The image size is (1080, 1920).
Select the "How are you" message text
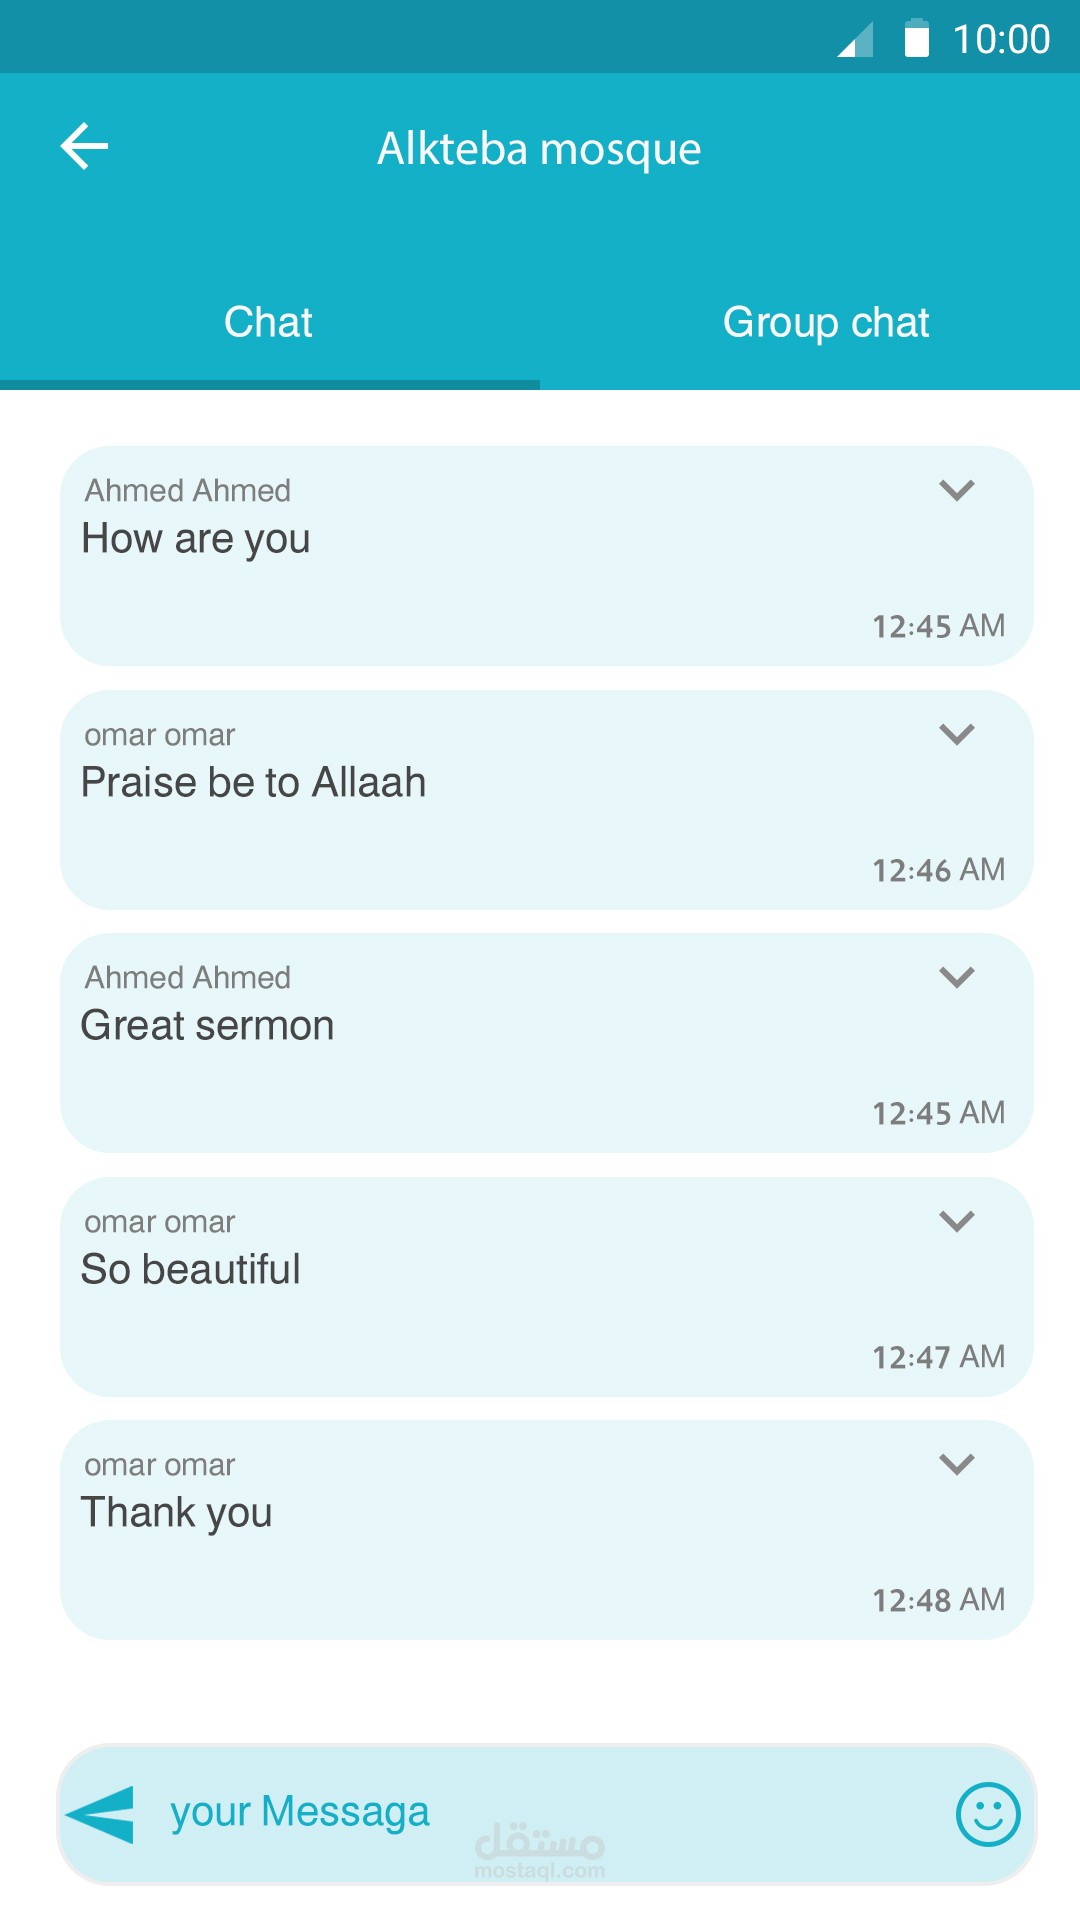point(196,539)
